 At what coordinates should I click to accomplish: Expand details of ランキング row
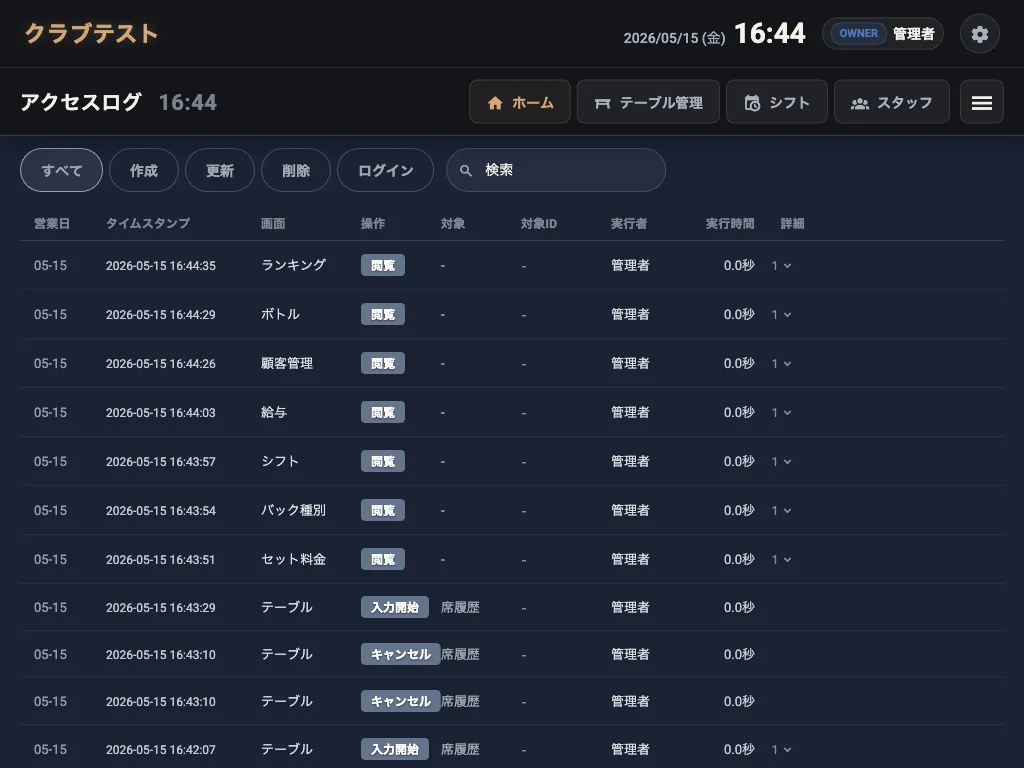[781, 266]
